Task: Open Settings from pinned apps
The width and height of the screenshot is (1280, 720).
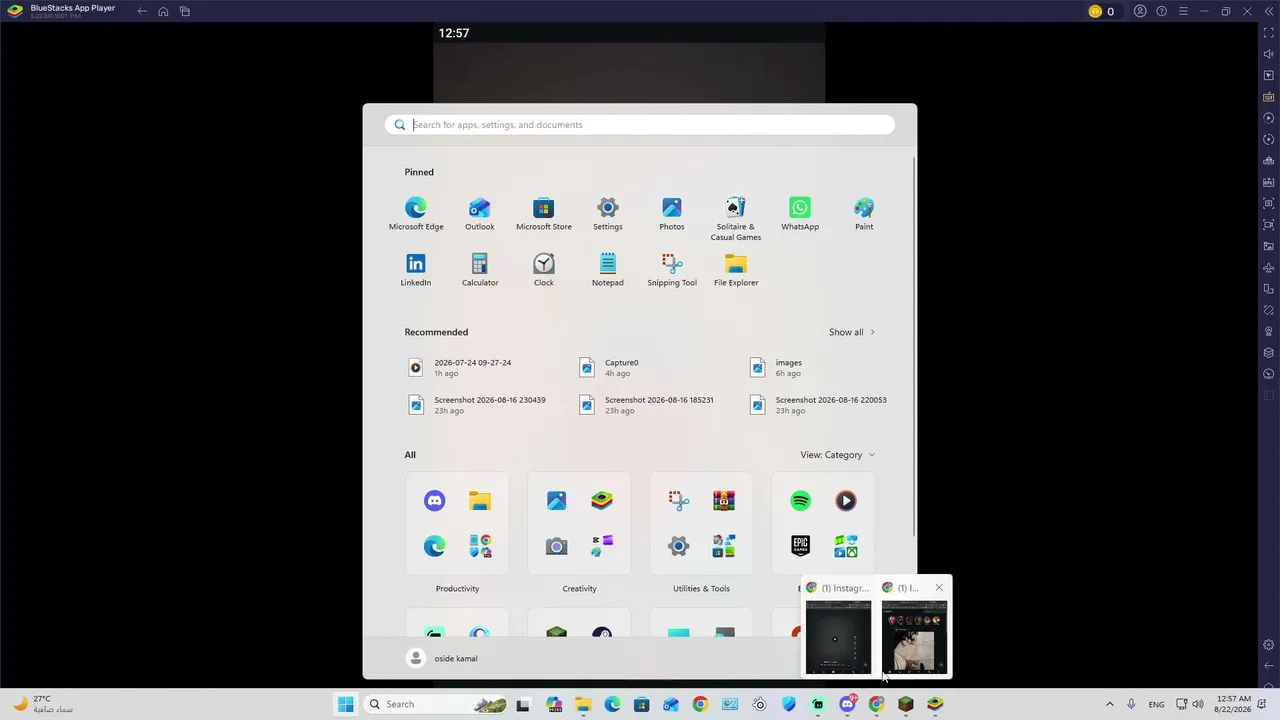Action: pos(608,214)
